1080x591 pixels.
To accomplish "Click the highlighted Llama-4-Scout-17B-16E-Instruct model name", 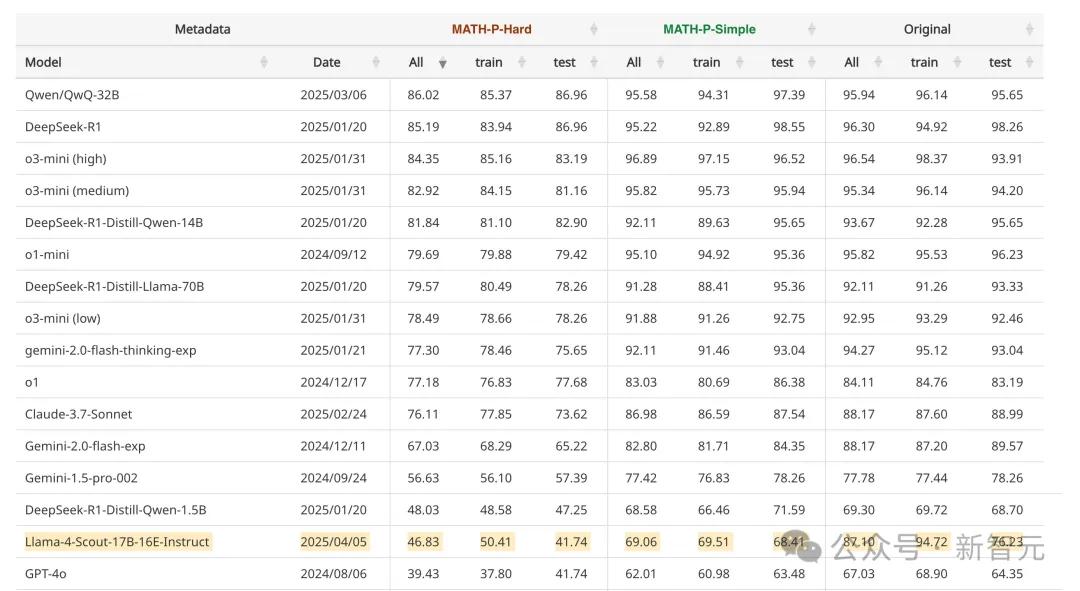I will click(117, 542).
